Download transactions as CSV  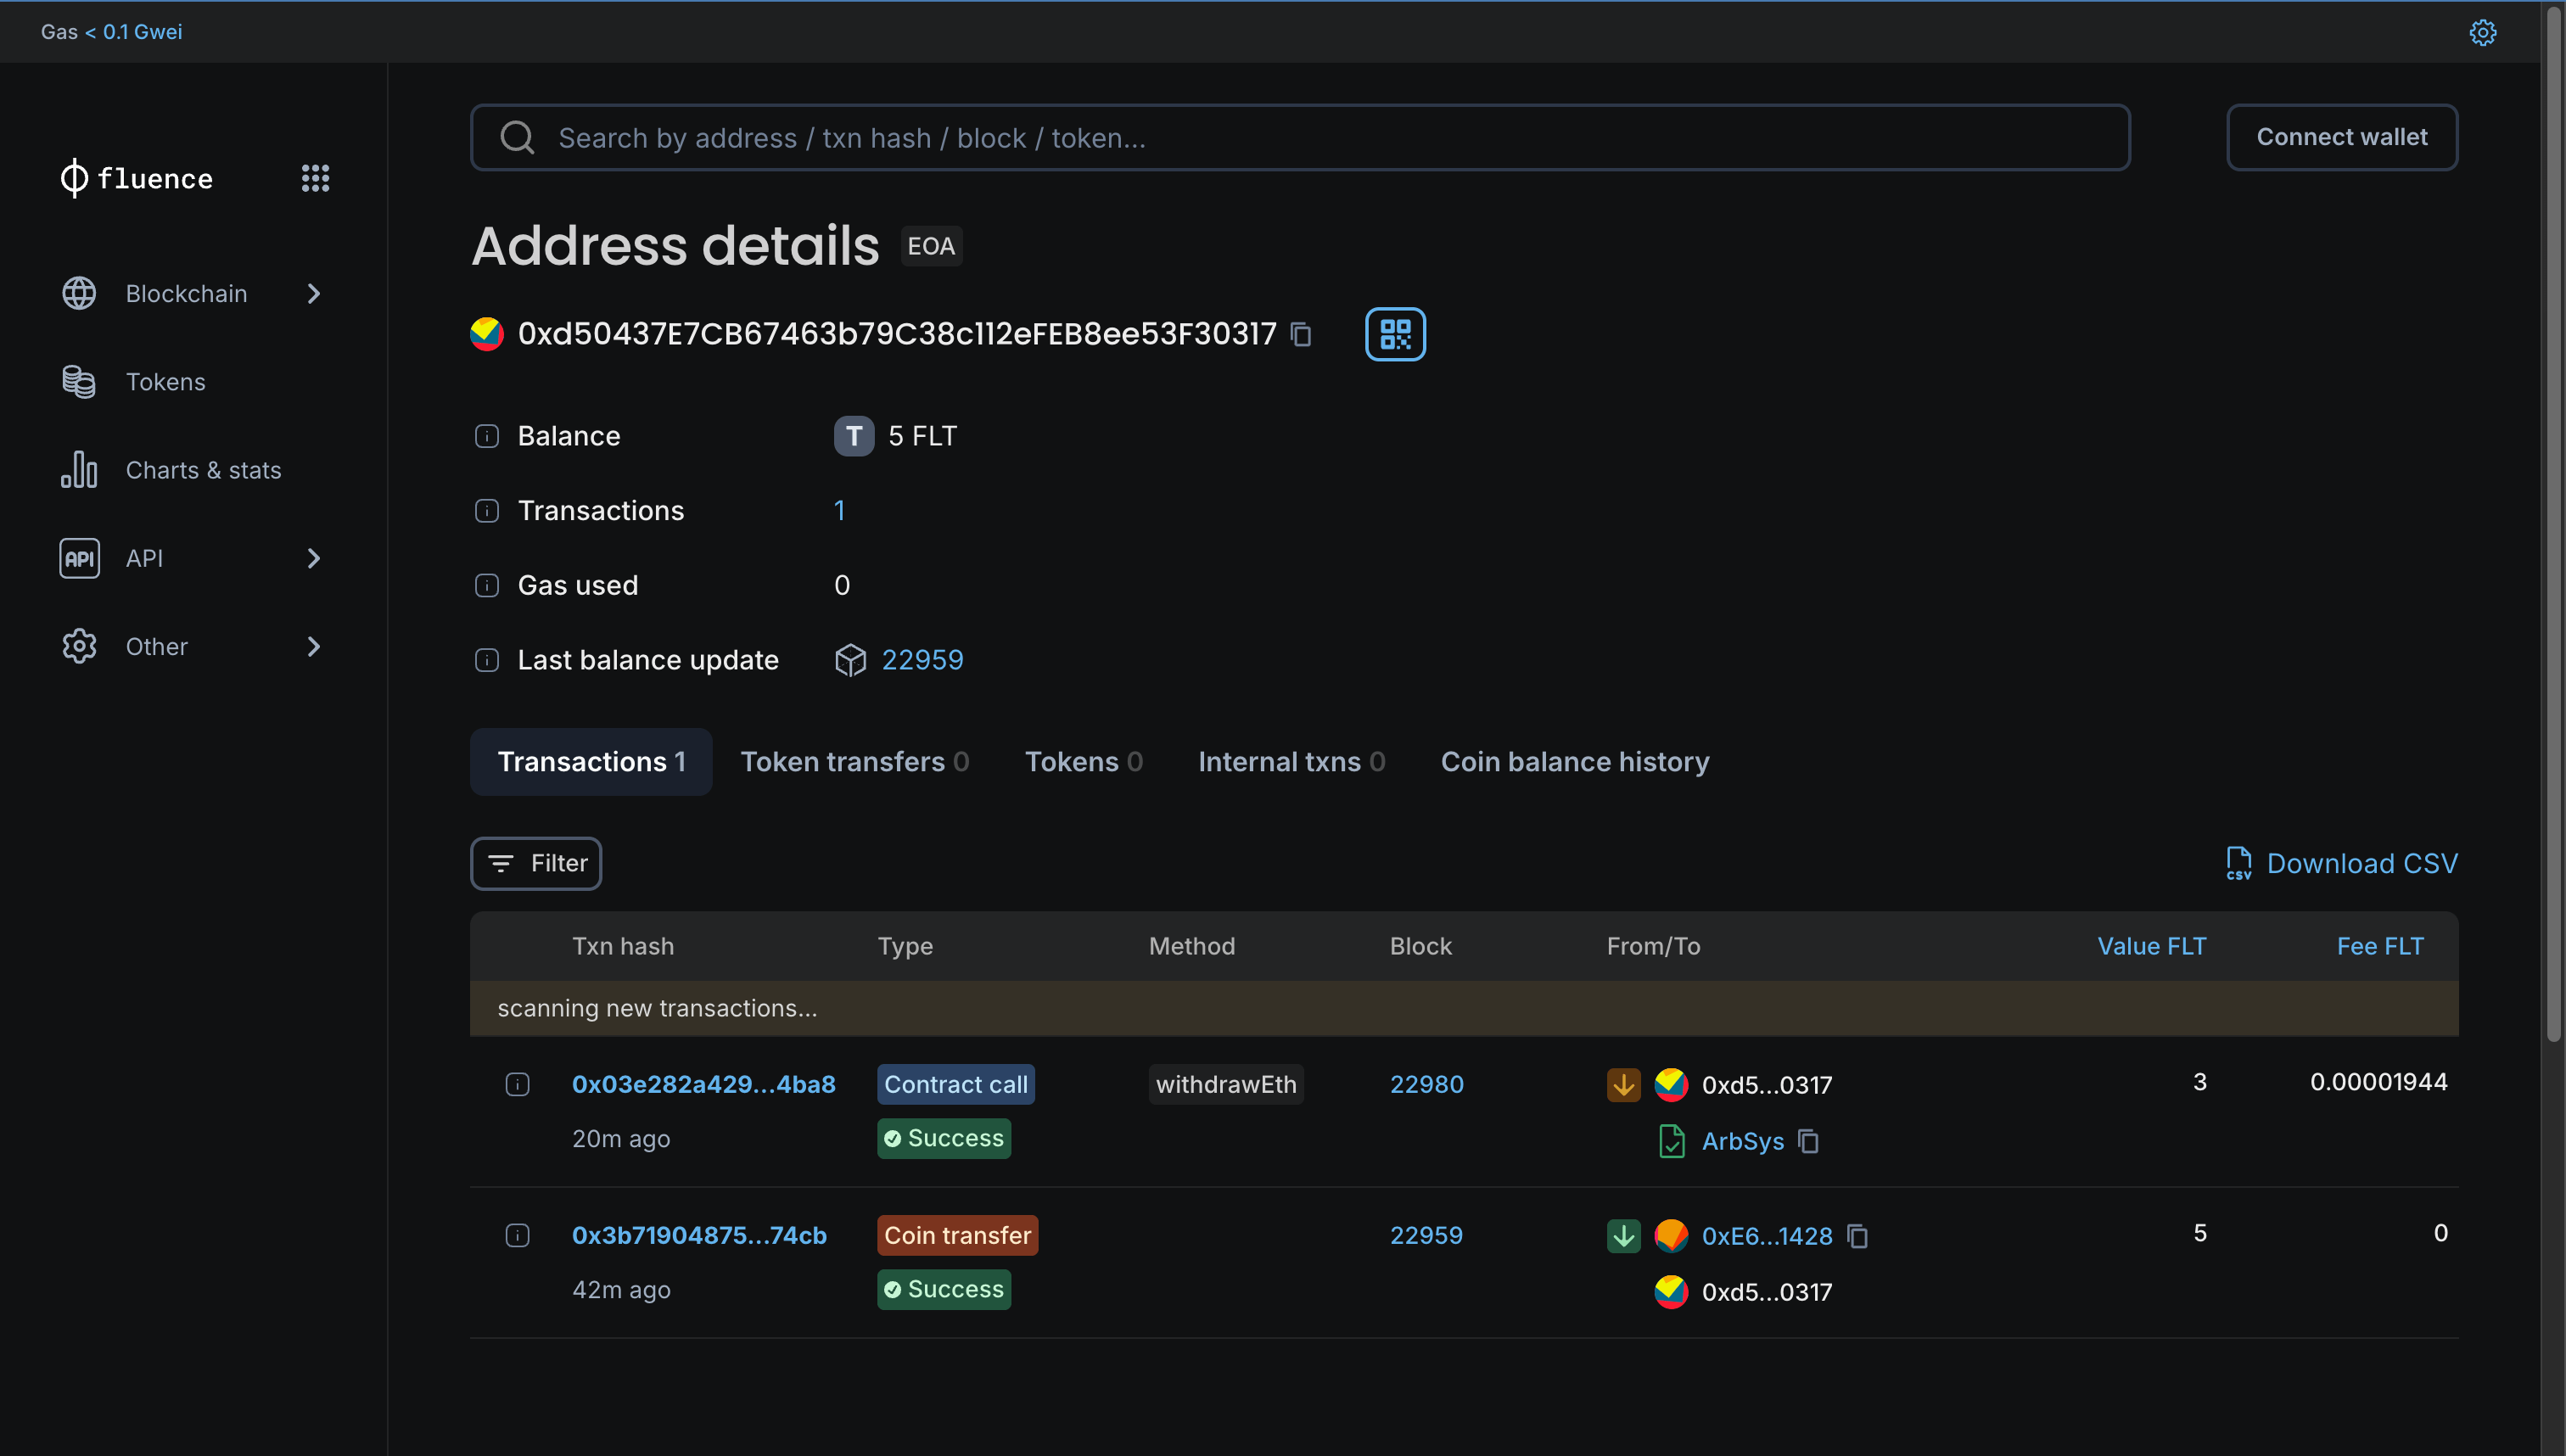tap(2361, 862)
